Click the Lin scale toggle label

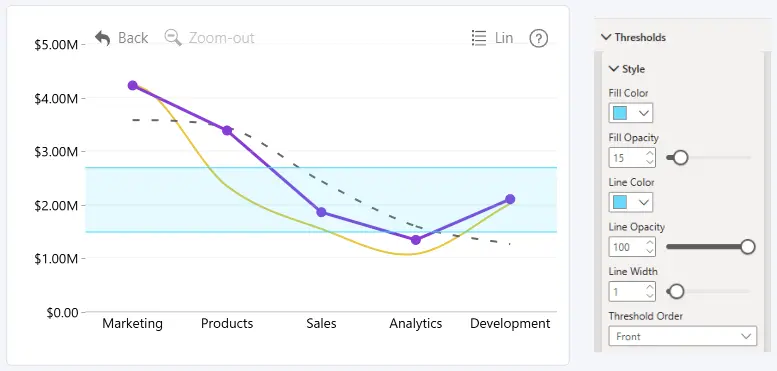pos(503,38)
